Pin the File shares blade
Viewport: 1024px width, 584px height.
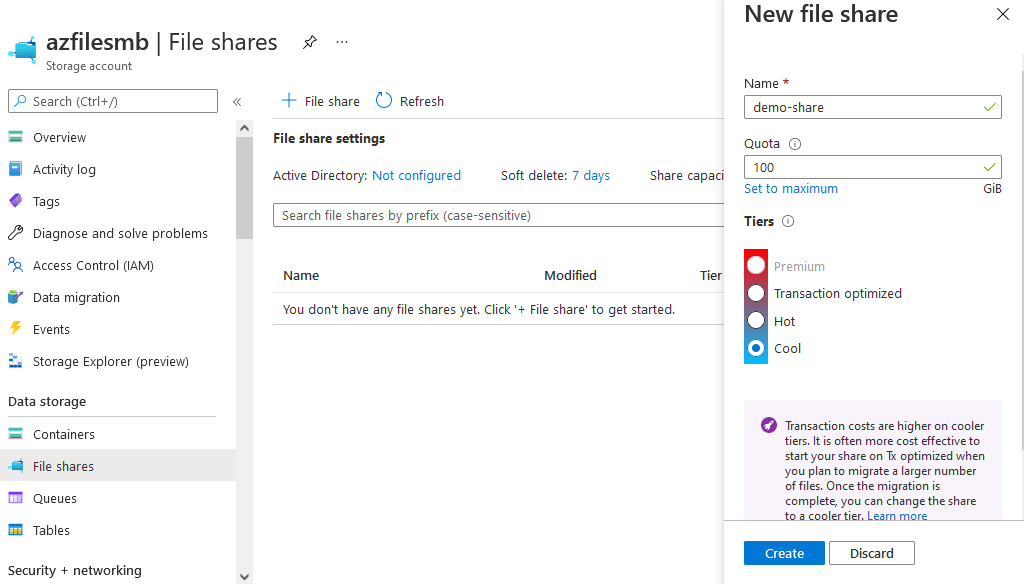(310, 42)
